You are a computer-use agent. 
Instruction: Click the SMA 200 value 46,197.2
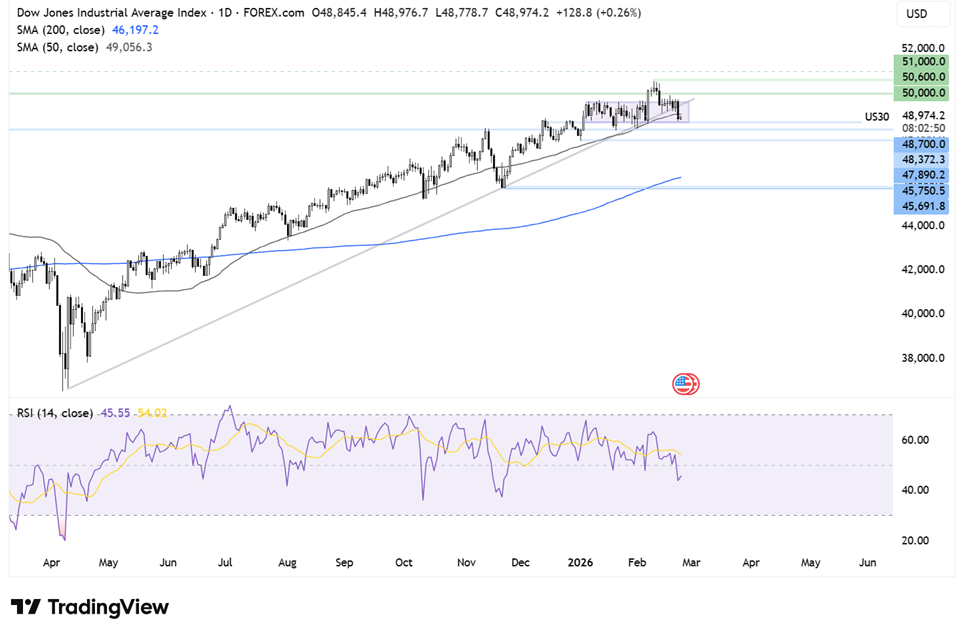point(135,30)
